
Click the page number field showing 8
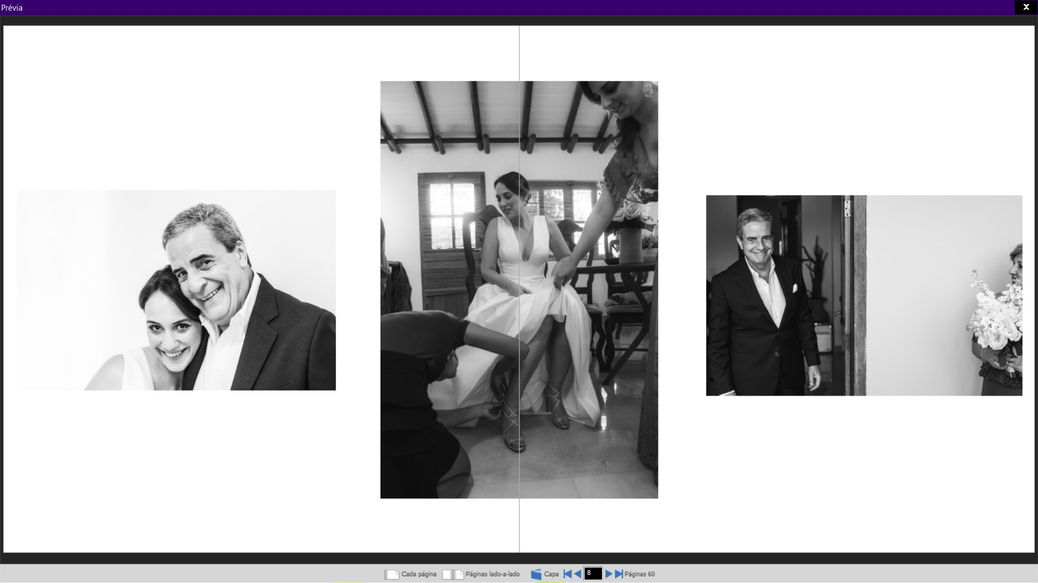(593, 574)
